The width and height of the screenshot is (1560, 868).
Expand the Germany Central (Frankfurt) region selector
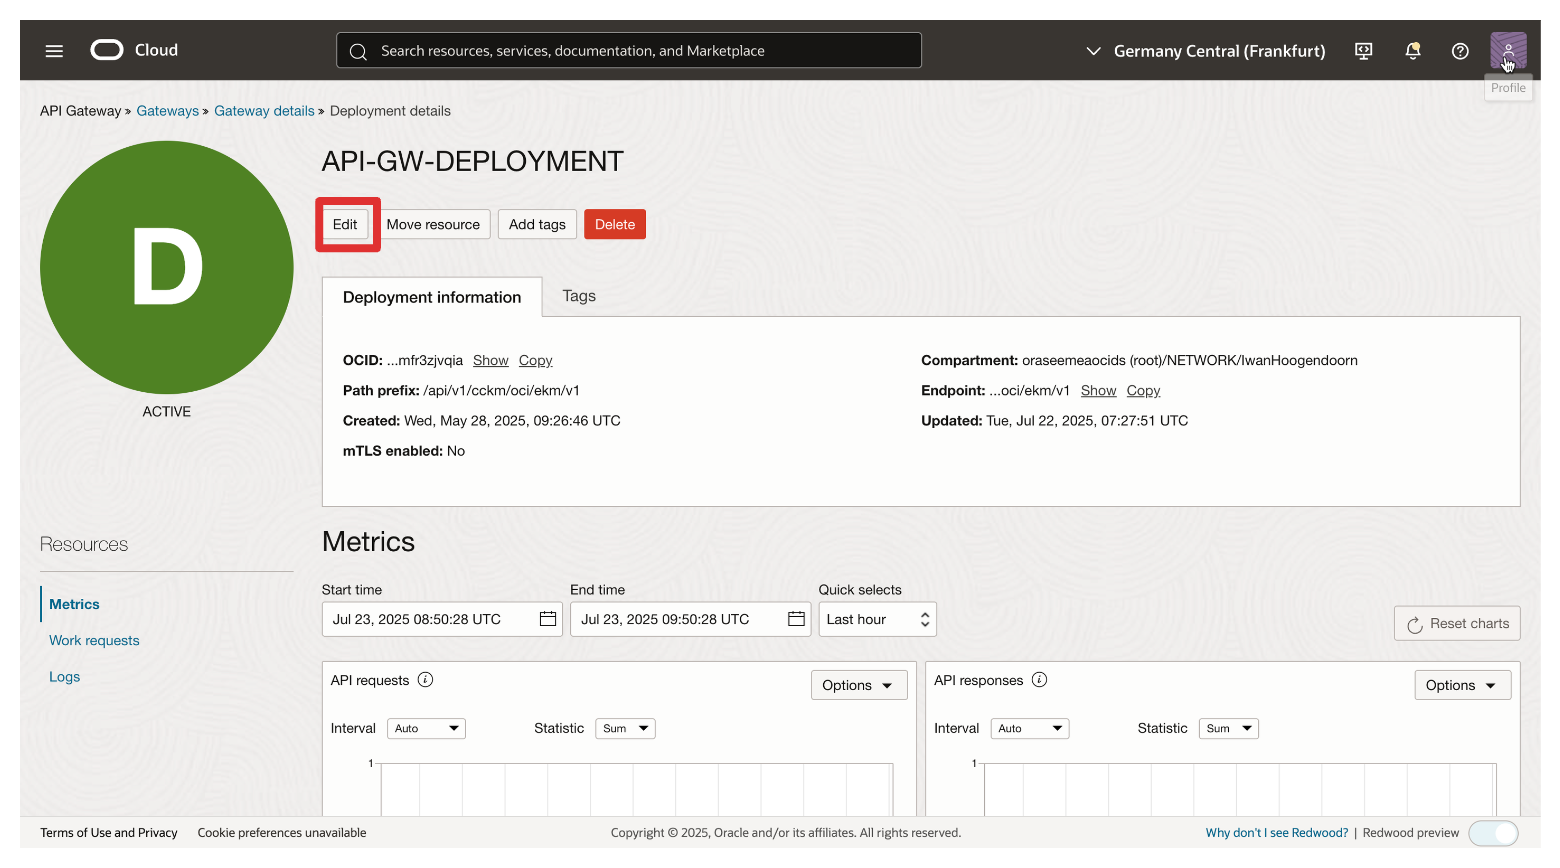coord(1205,51)
